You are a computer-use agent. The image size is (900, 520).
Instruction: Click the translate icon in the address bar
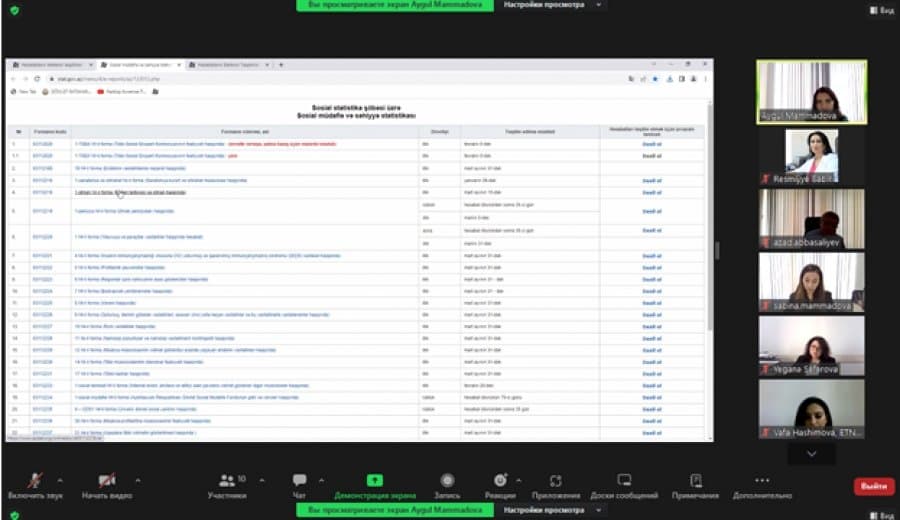[631, 79]
